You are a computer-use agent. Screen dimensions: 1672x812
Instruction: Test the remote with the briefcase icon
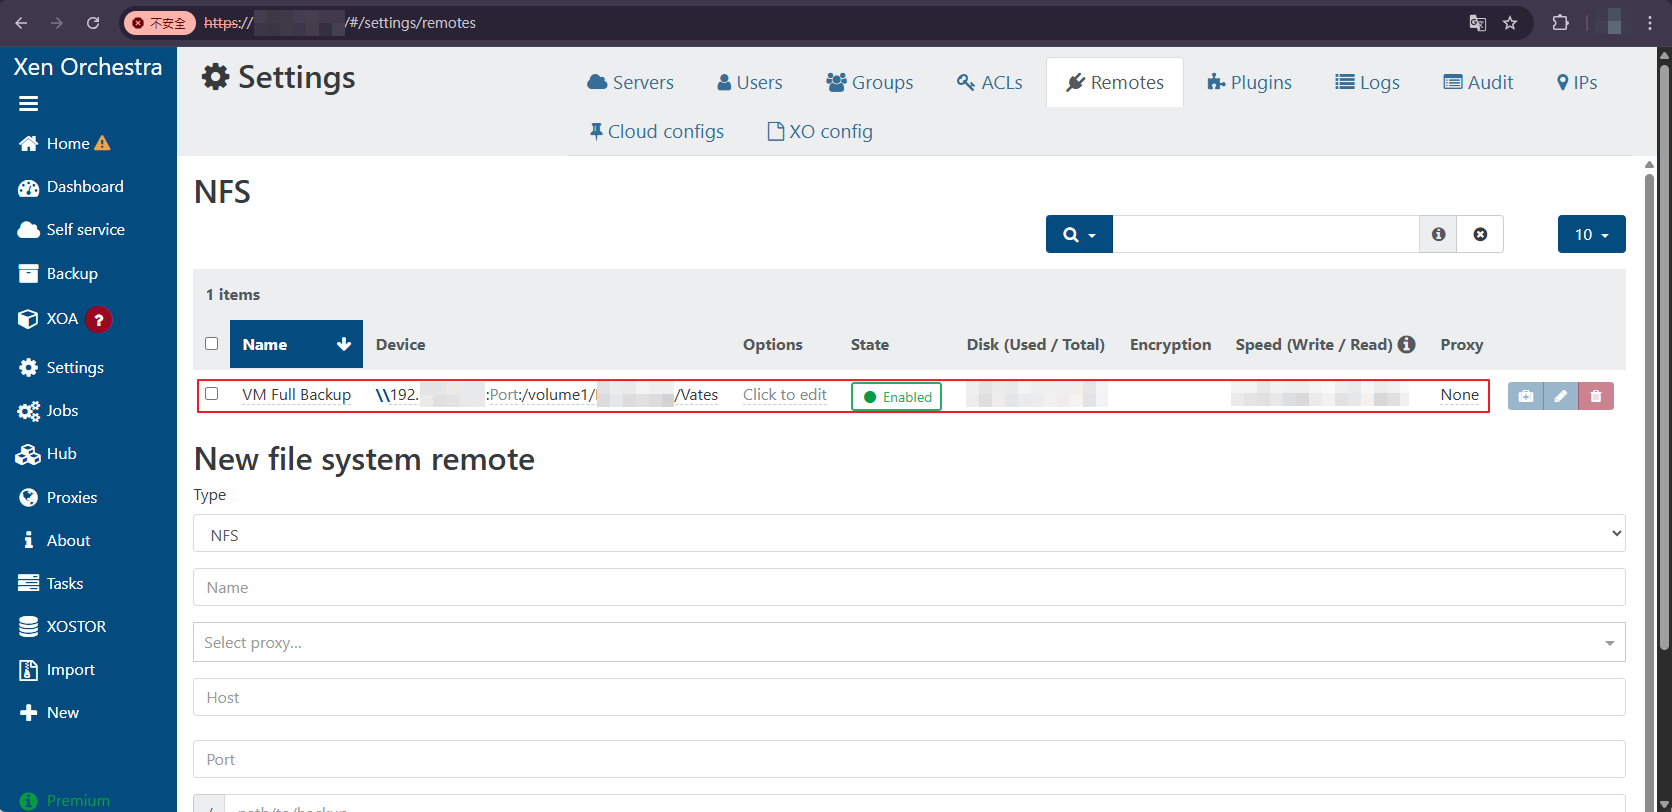point(1525,396)
